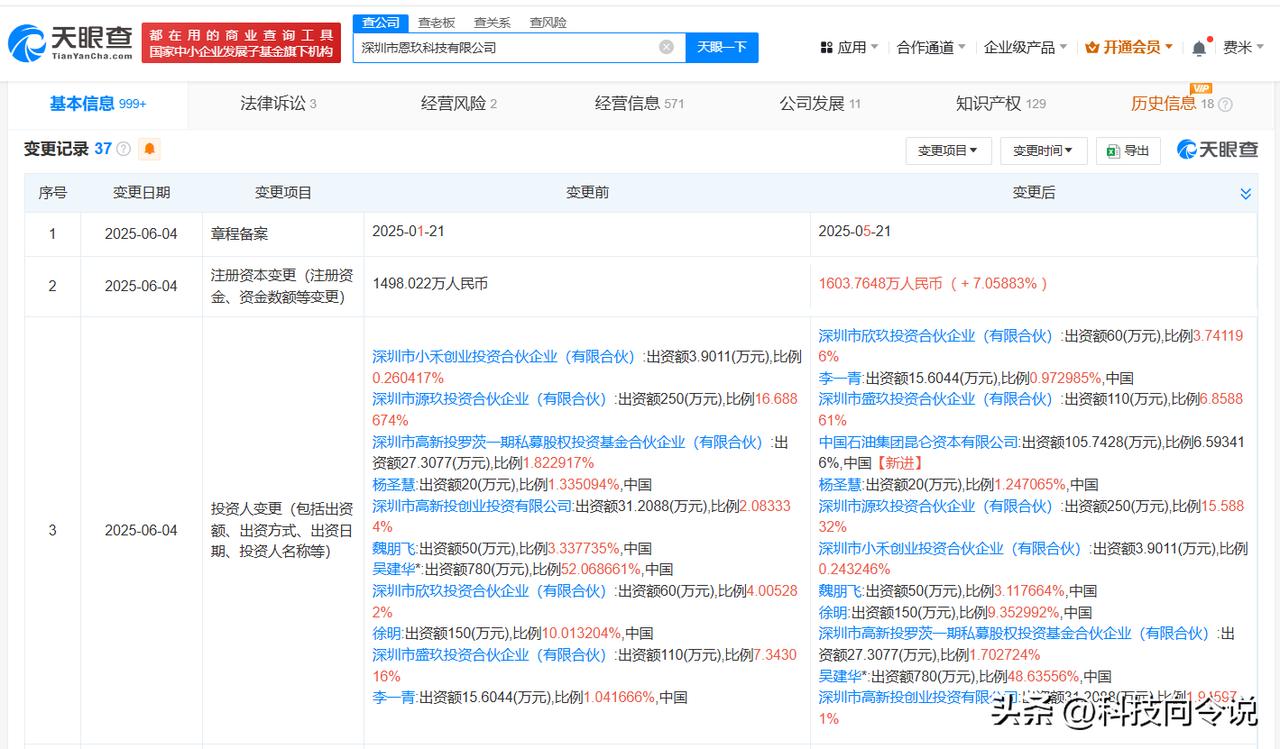Screen dimensions: 1280x749
Task: Open 魏朋飞 investor link in 变更前 column
Action: (x=395, y=548)
